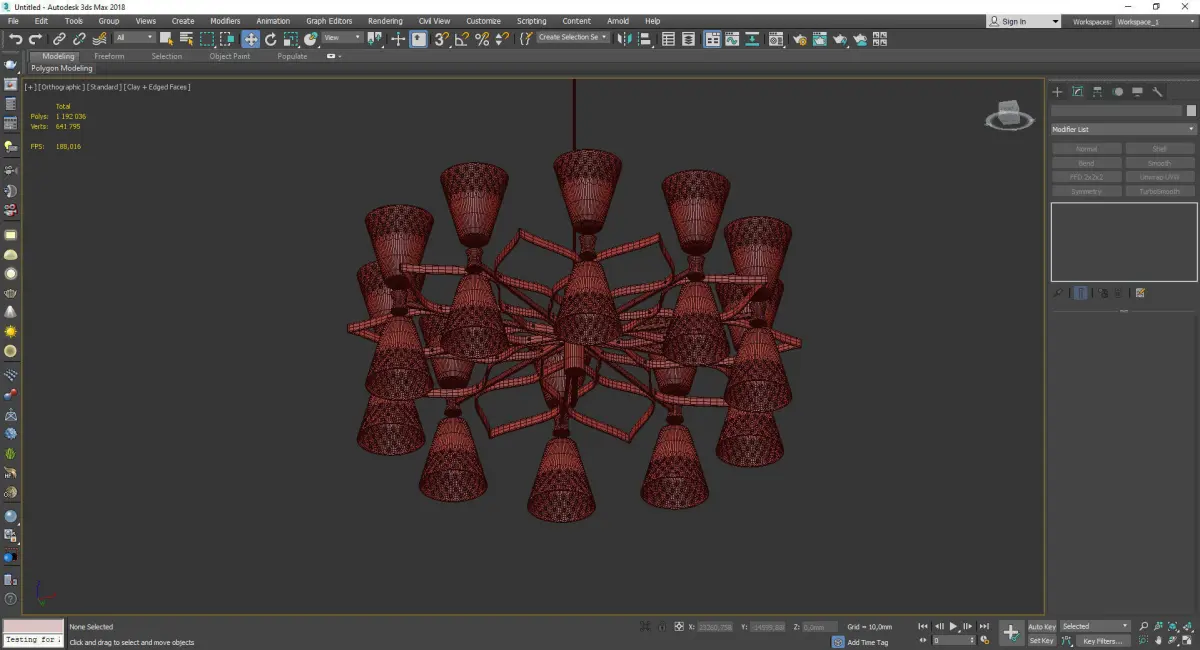
Task: Open Key Filters dialog
Action: (x=1101, y=641)
